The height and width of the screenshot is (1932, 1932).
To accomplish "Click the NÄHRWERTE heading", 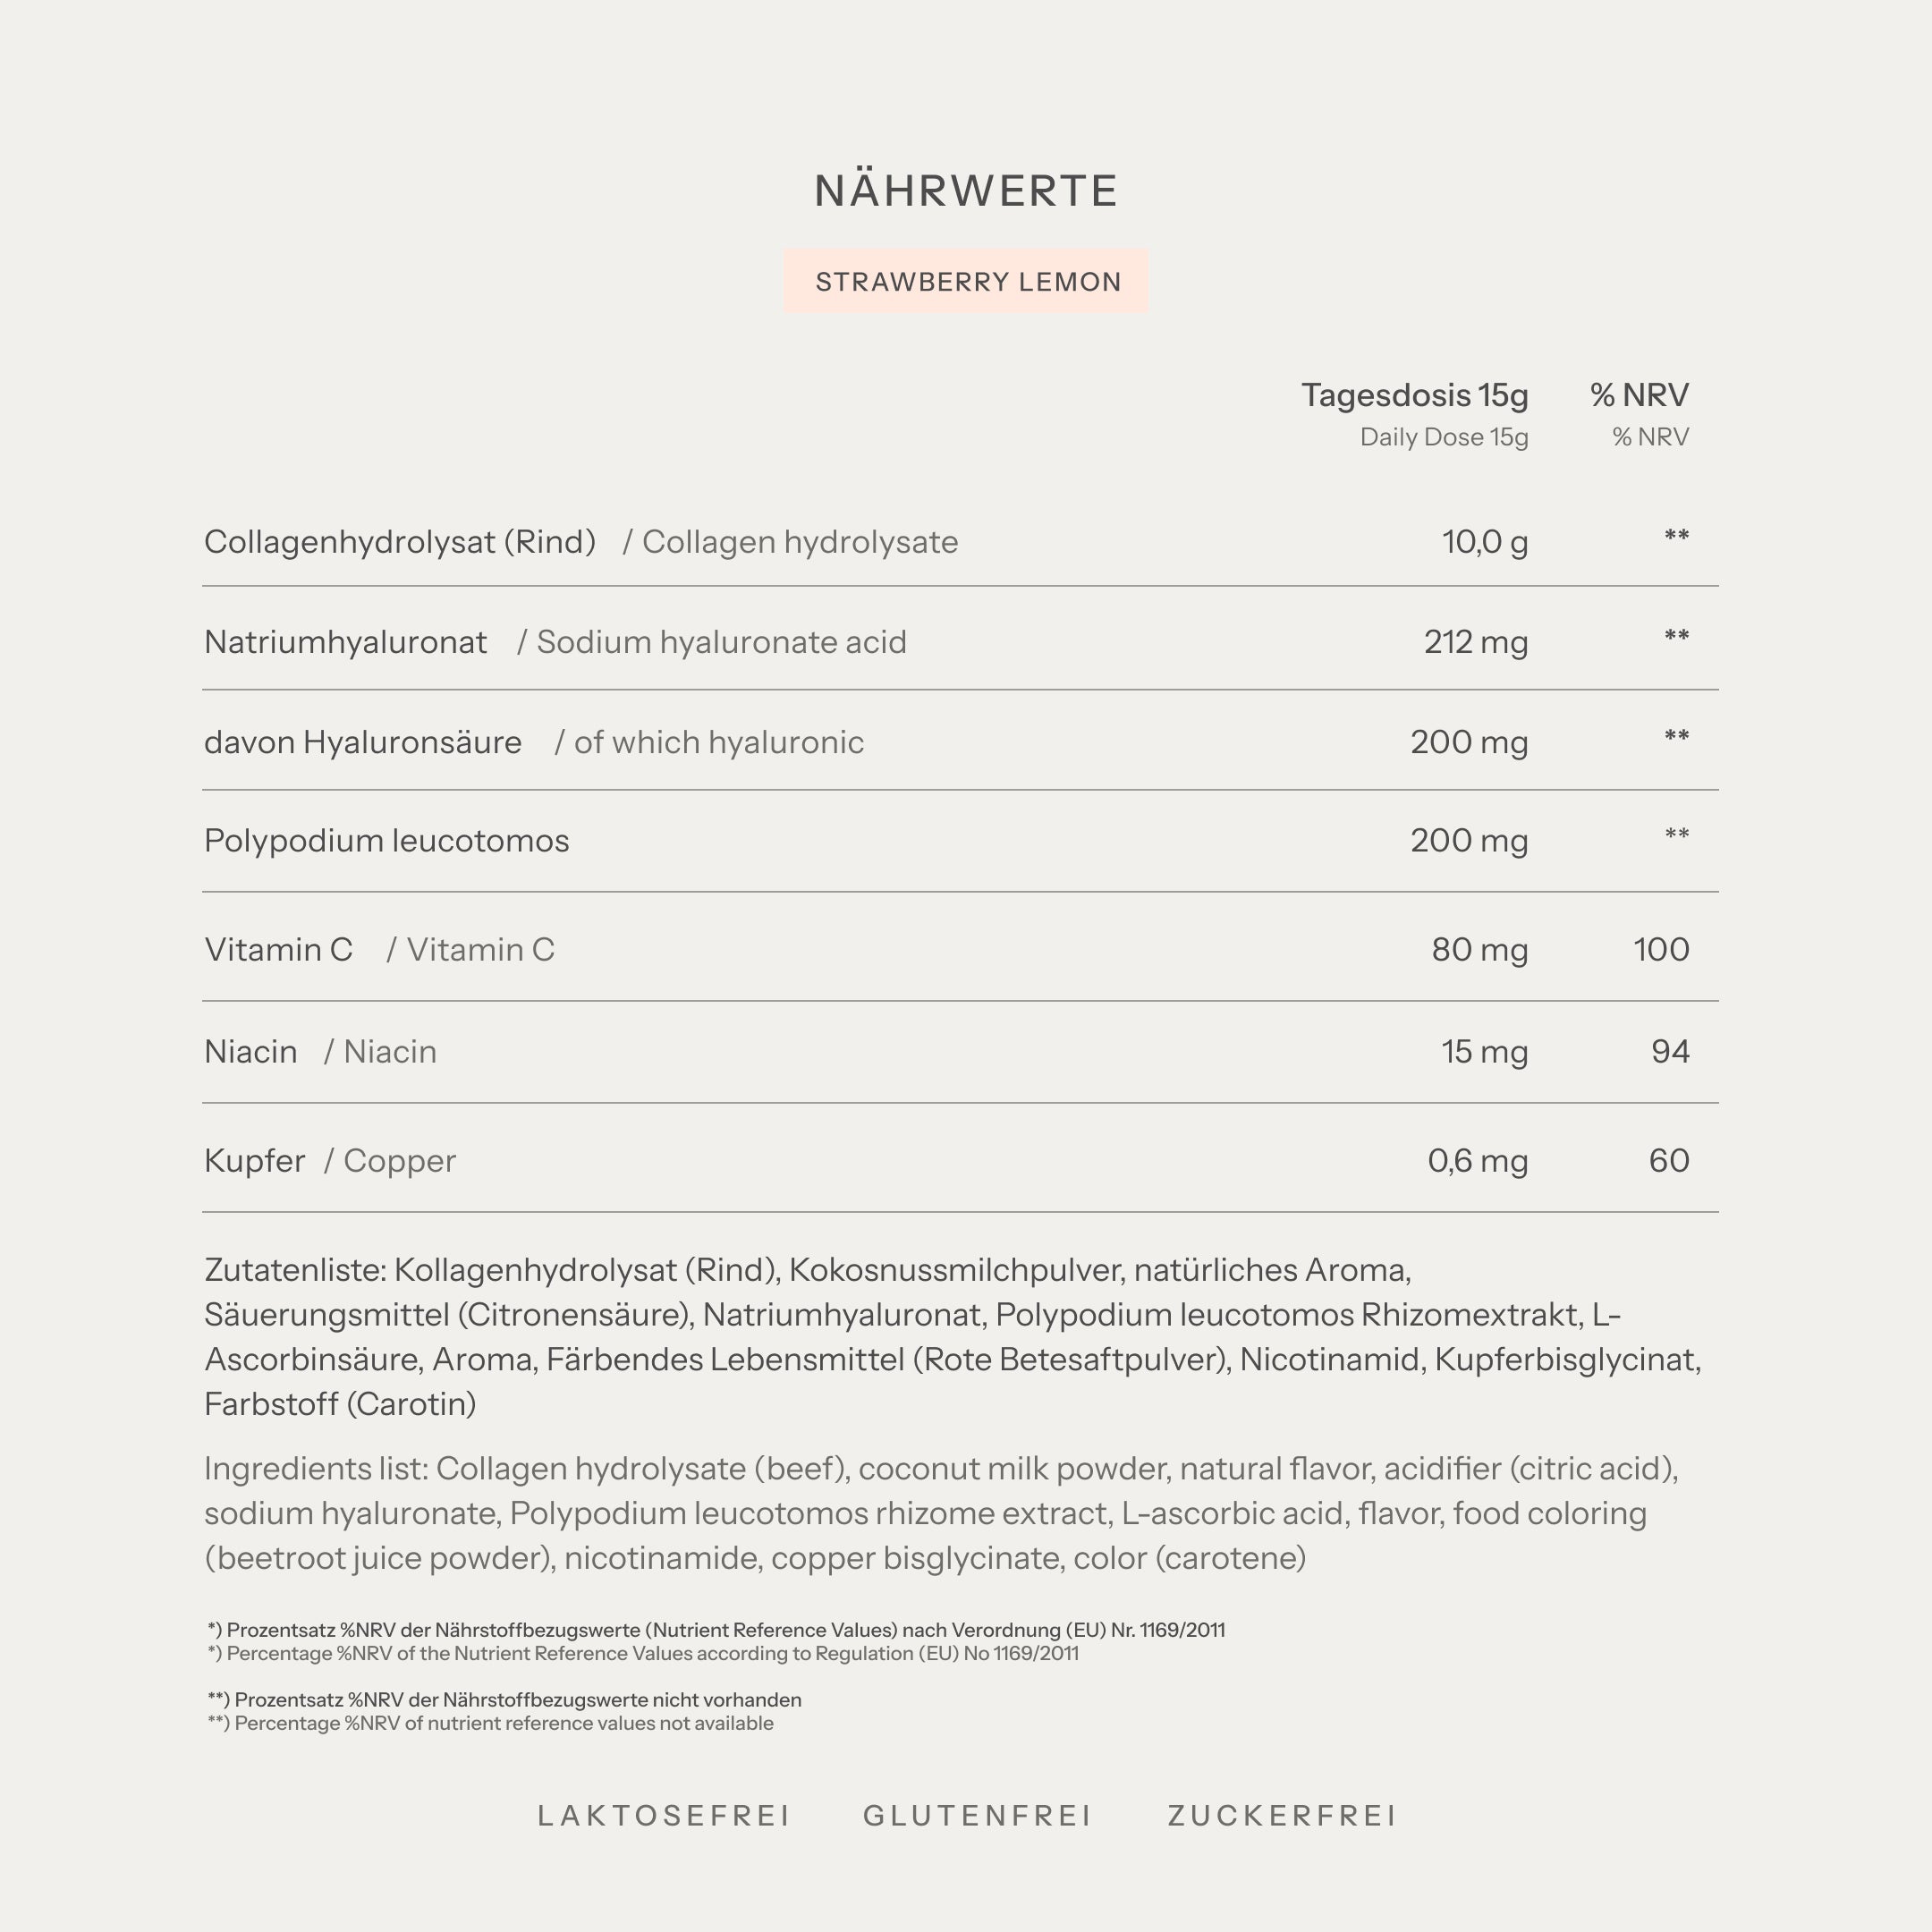I will [x=965, y=191].
